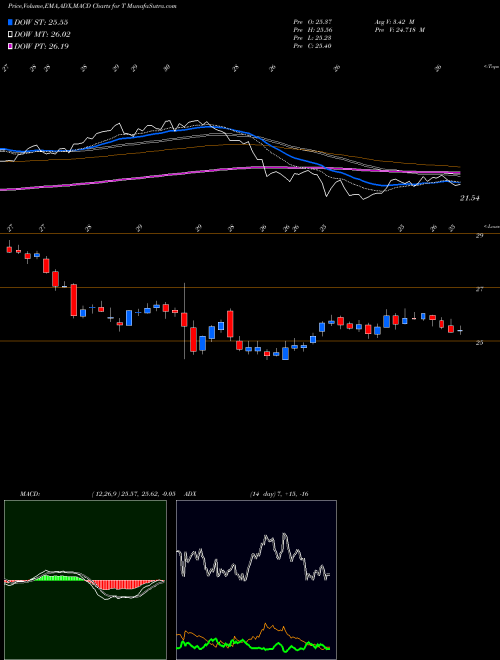
Task: Select the Pre V: 24.718 M value
Action: tap(400, 30)
